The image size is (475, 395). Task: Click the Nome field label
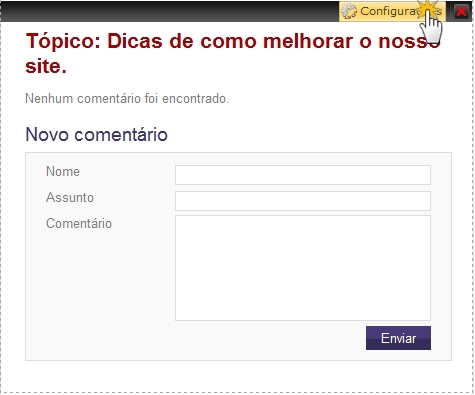63,171
